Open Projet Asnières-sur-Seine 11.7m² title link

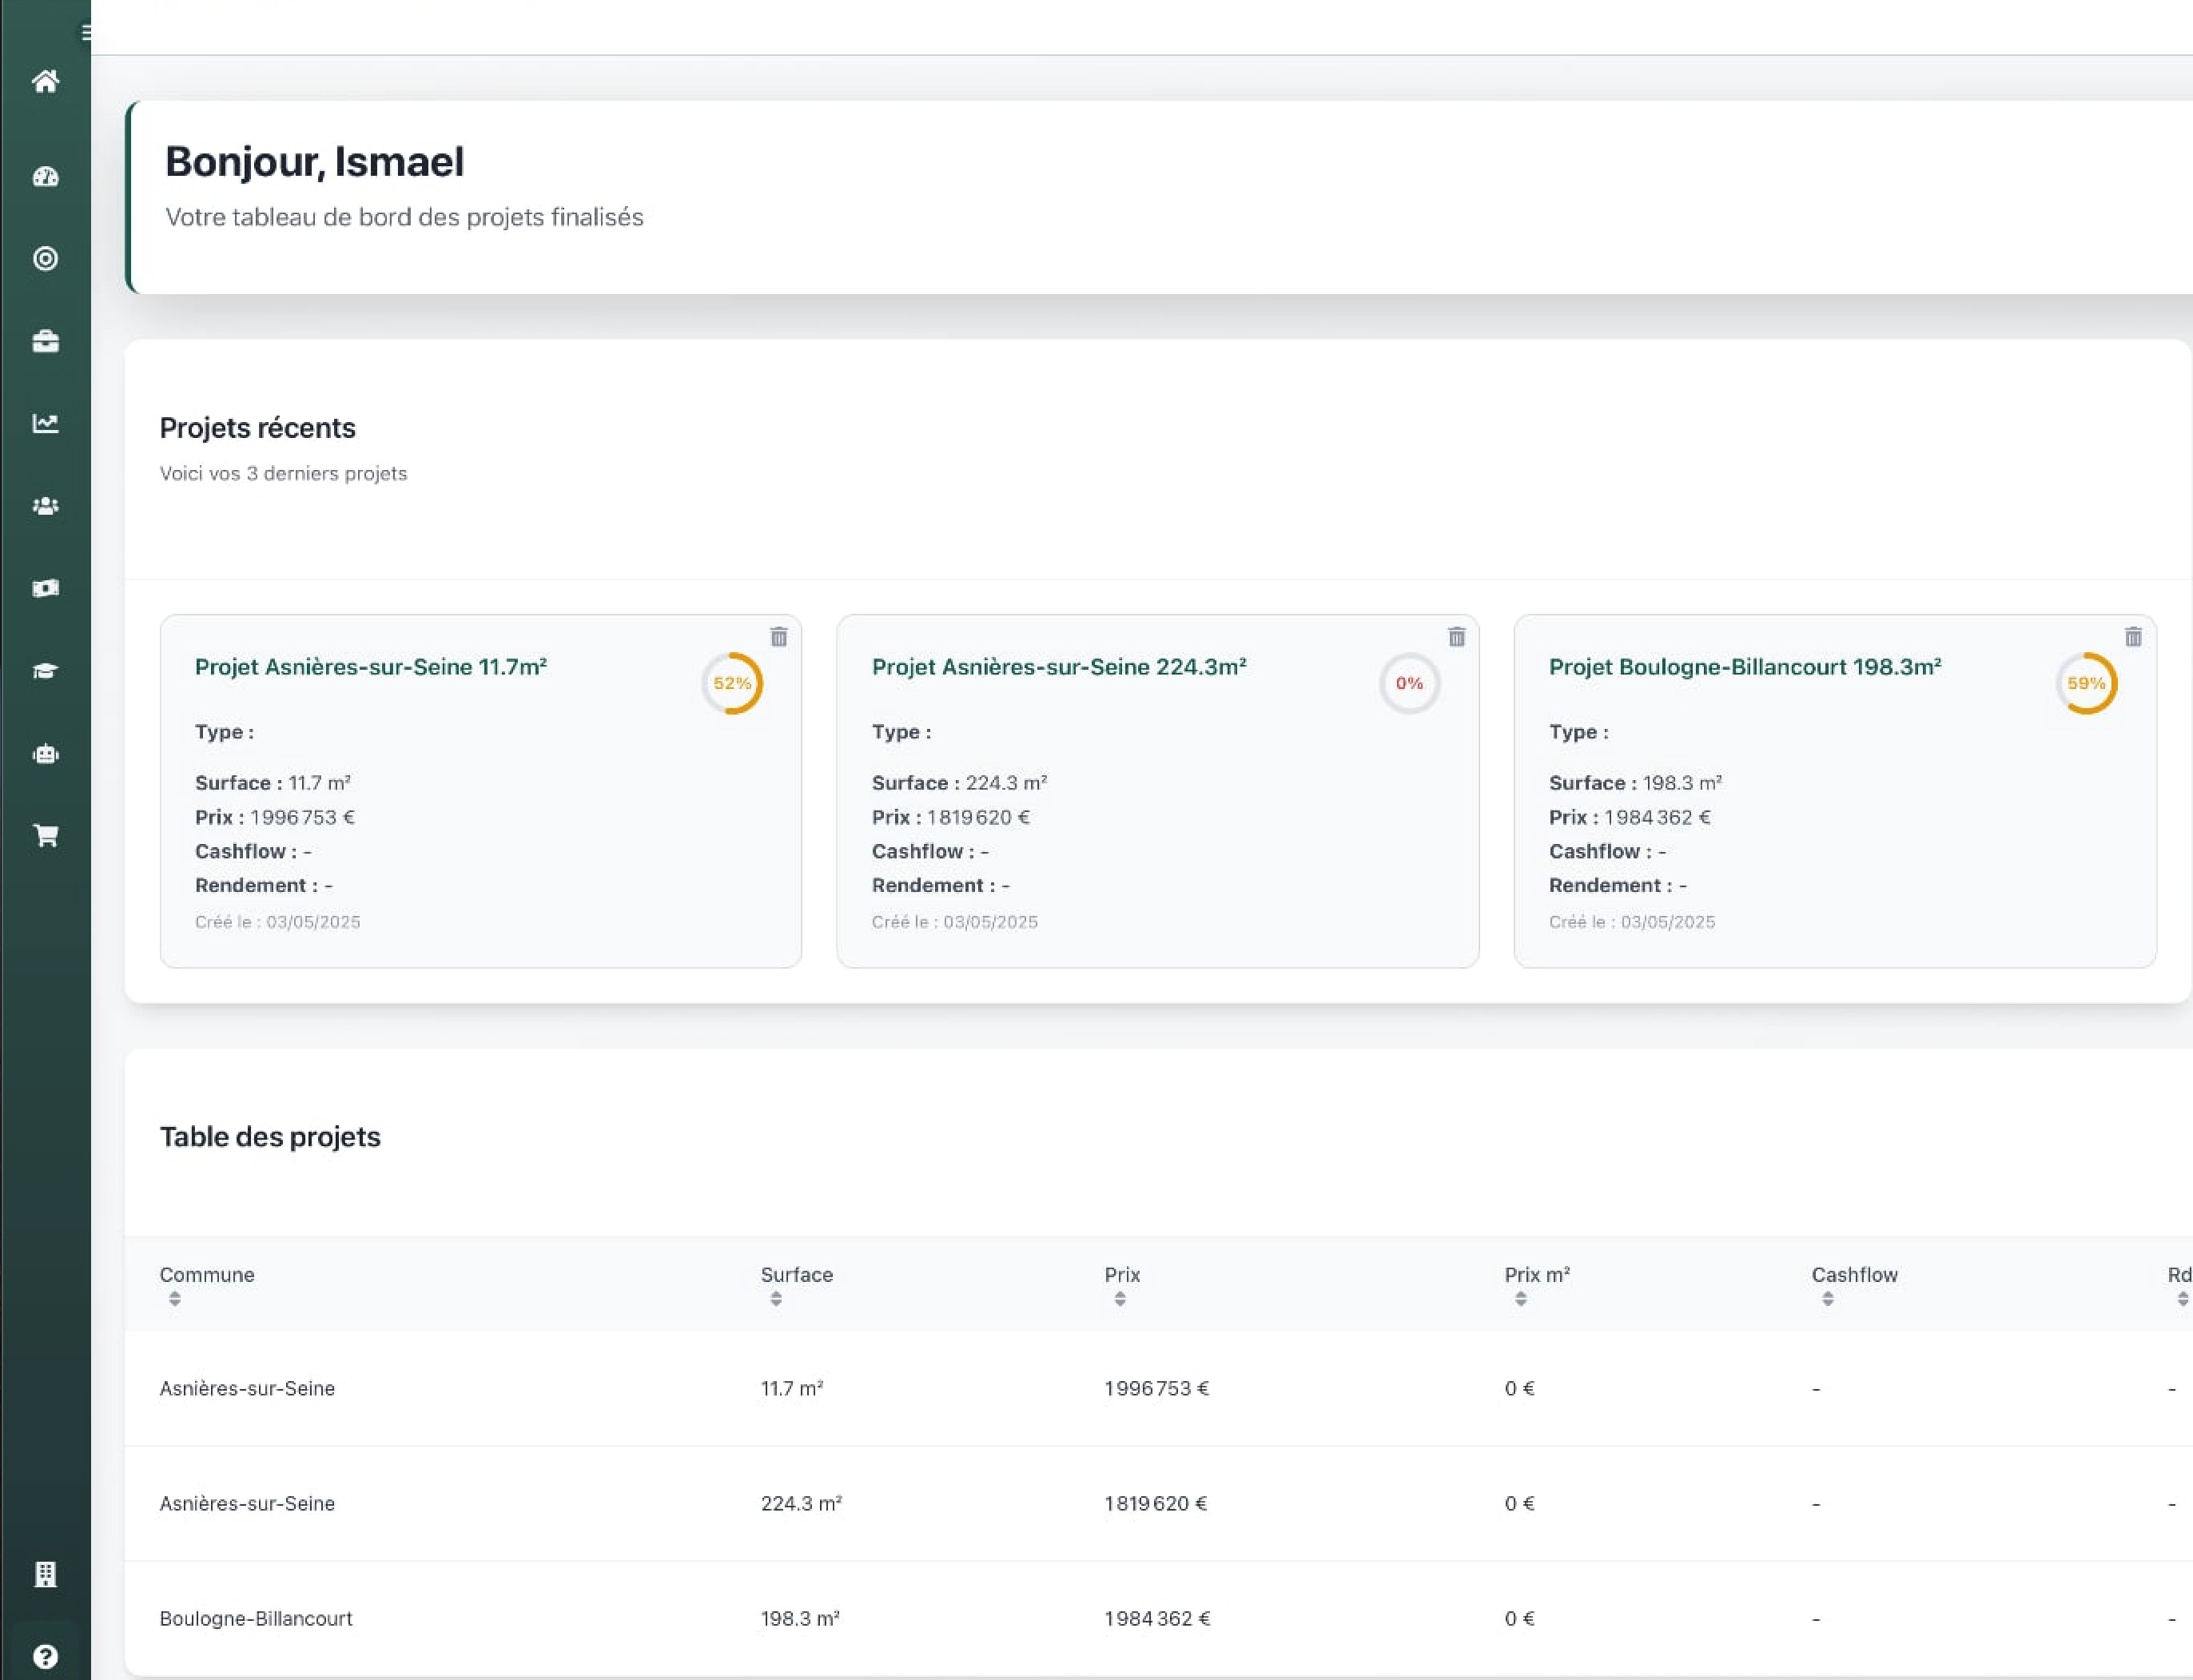click(371, 667)
